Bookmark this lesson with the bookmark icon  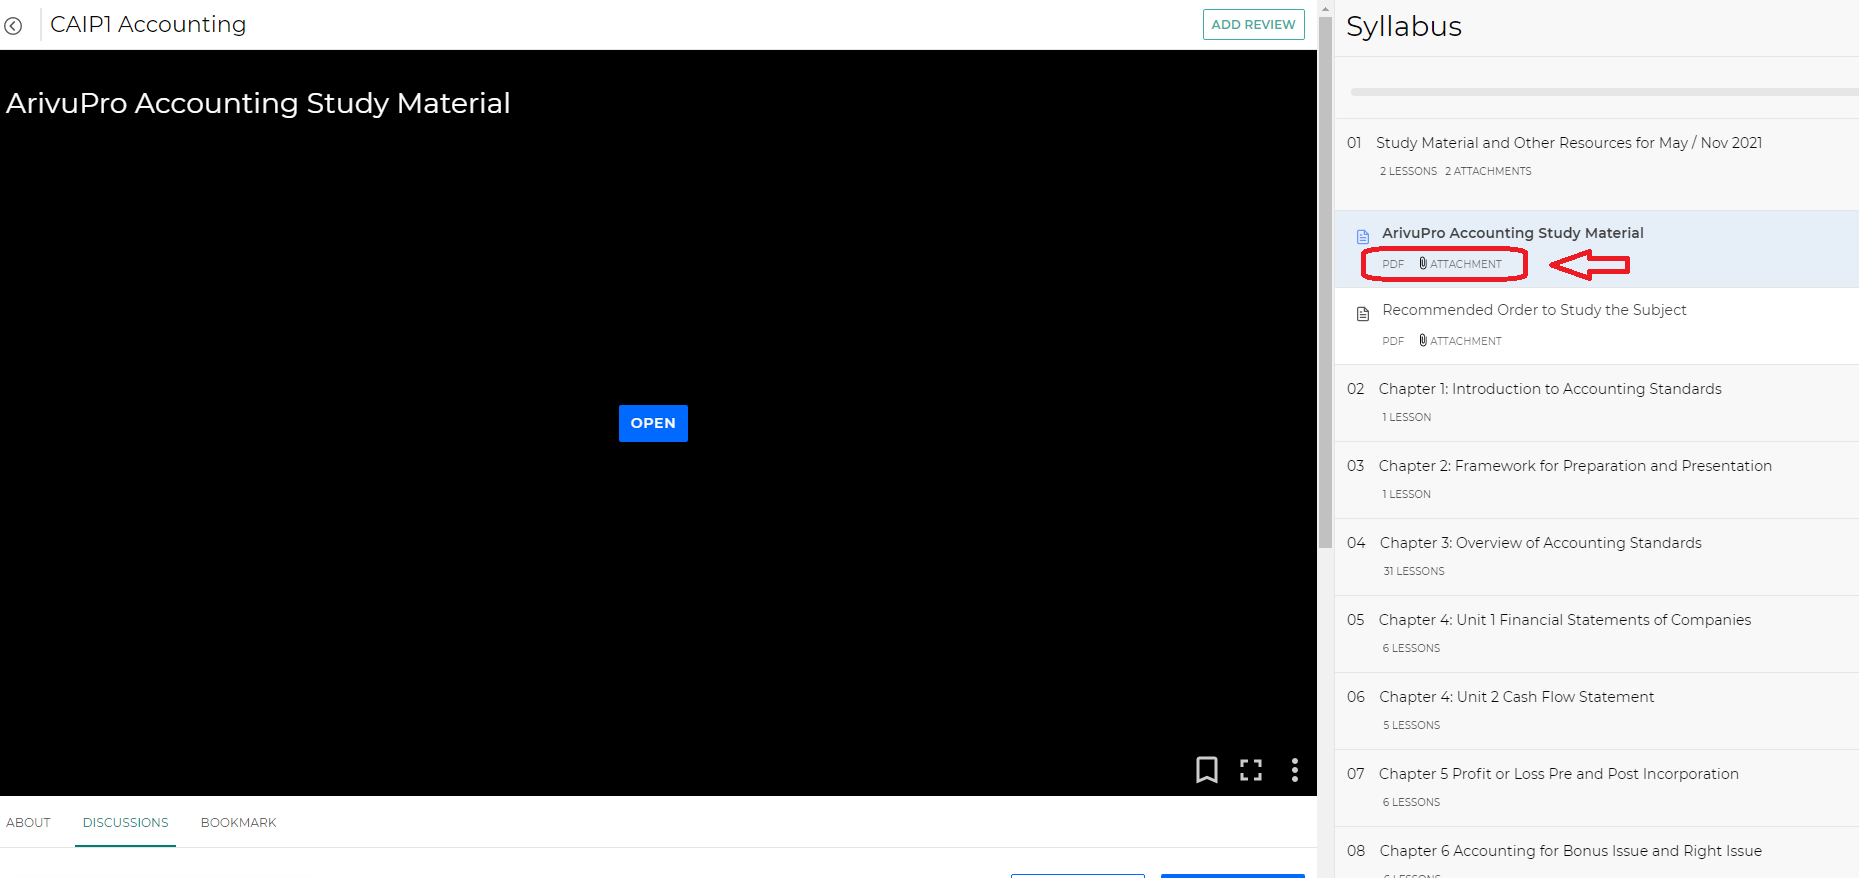pyautogui.click(x=1207, y=770)
